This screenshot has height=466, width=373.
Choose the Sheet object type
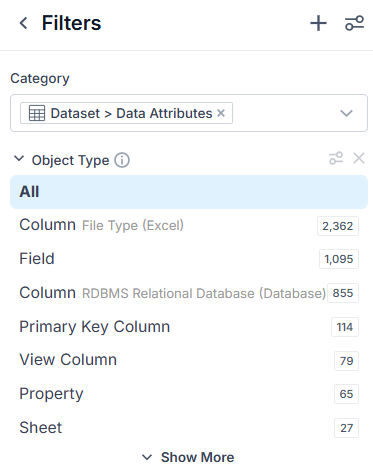[x=189, y=428]
